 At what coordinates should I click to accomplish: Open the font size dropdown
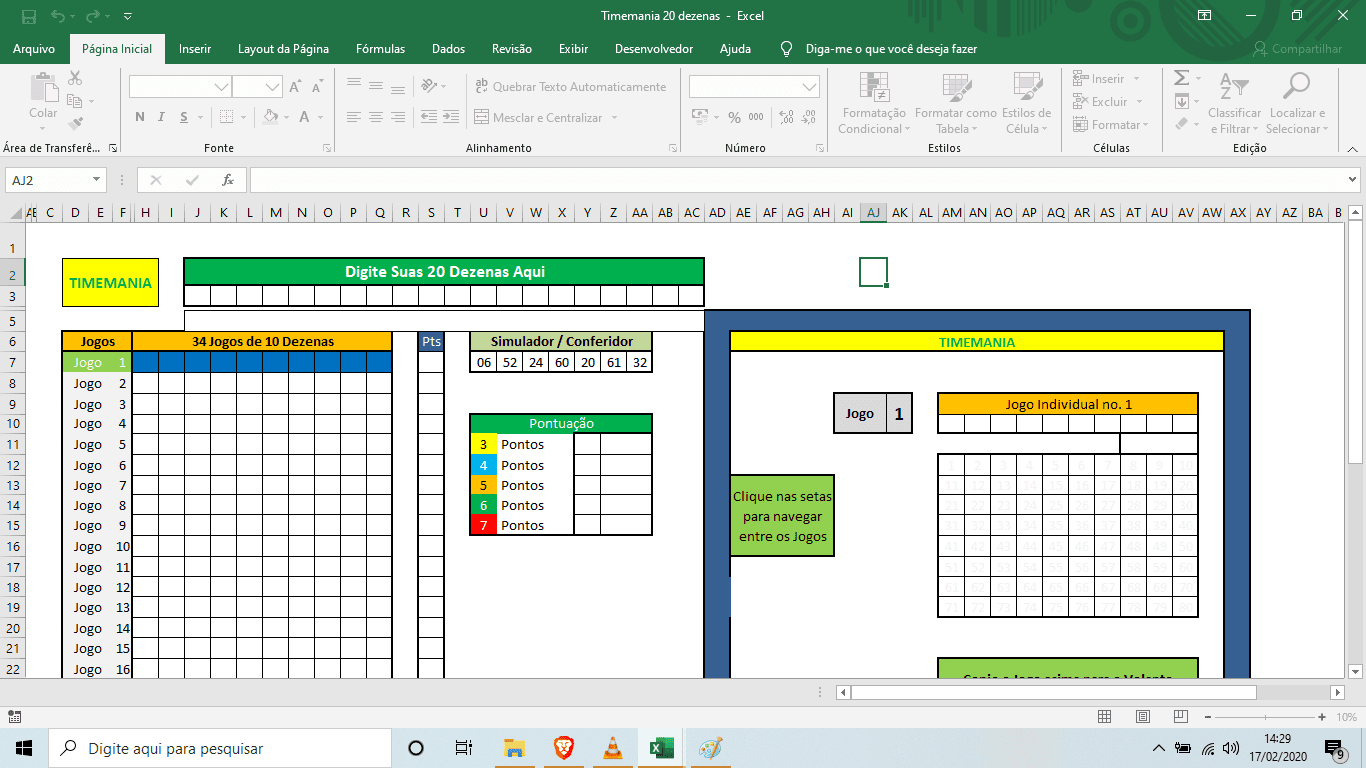[x=272, y=87]
